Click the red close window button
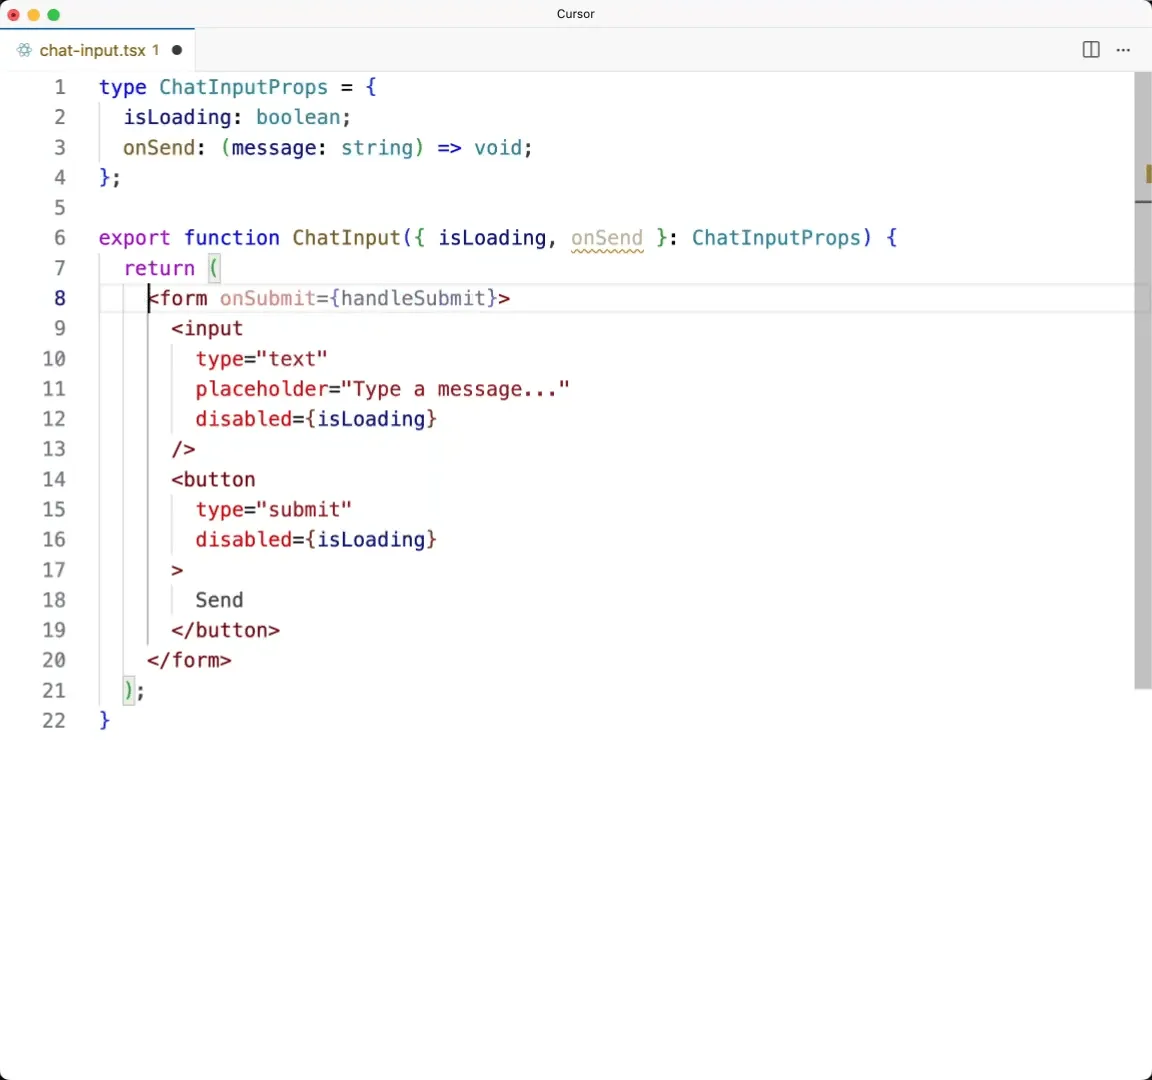The width and height of the screenshot is (1152, 1080). [x=13, y=15]
